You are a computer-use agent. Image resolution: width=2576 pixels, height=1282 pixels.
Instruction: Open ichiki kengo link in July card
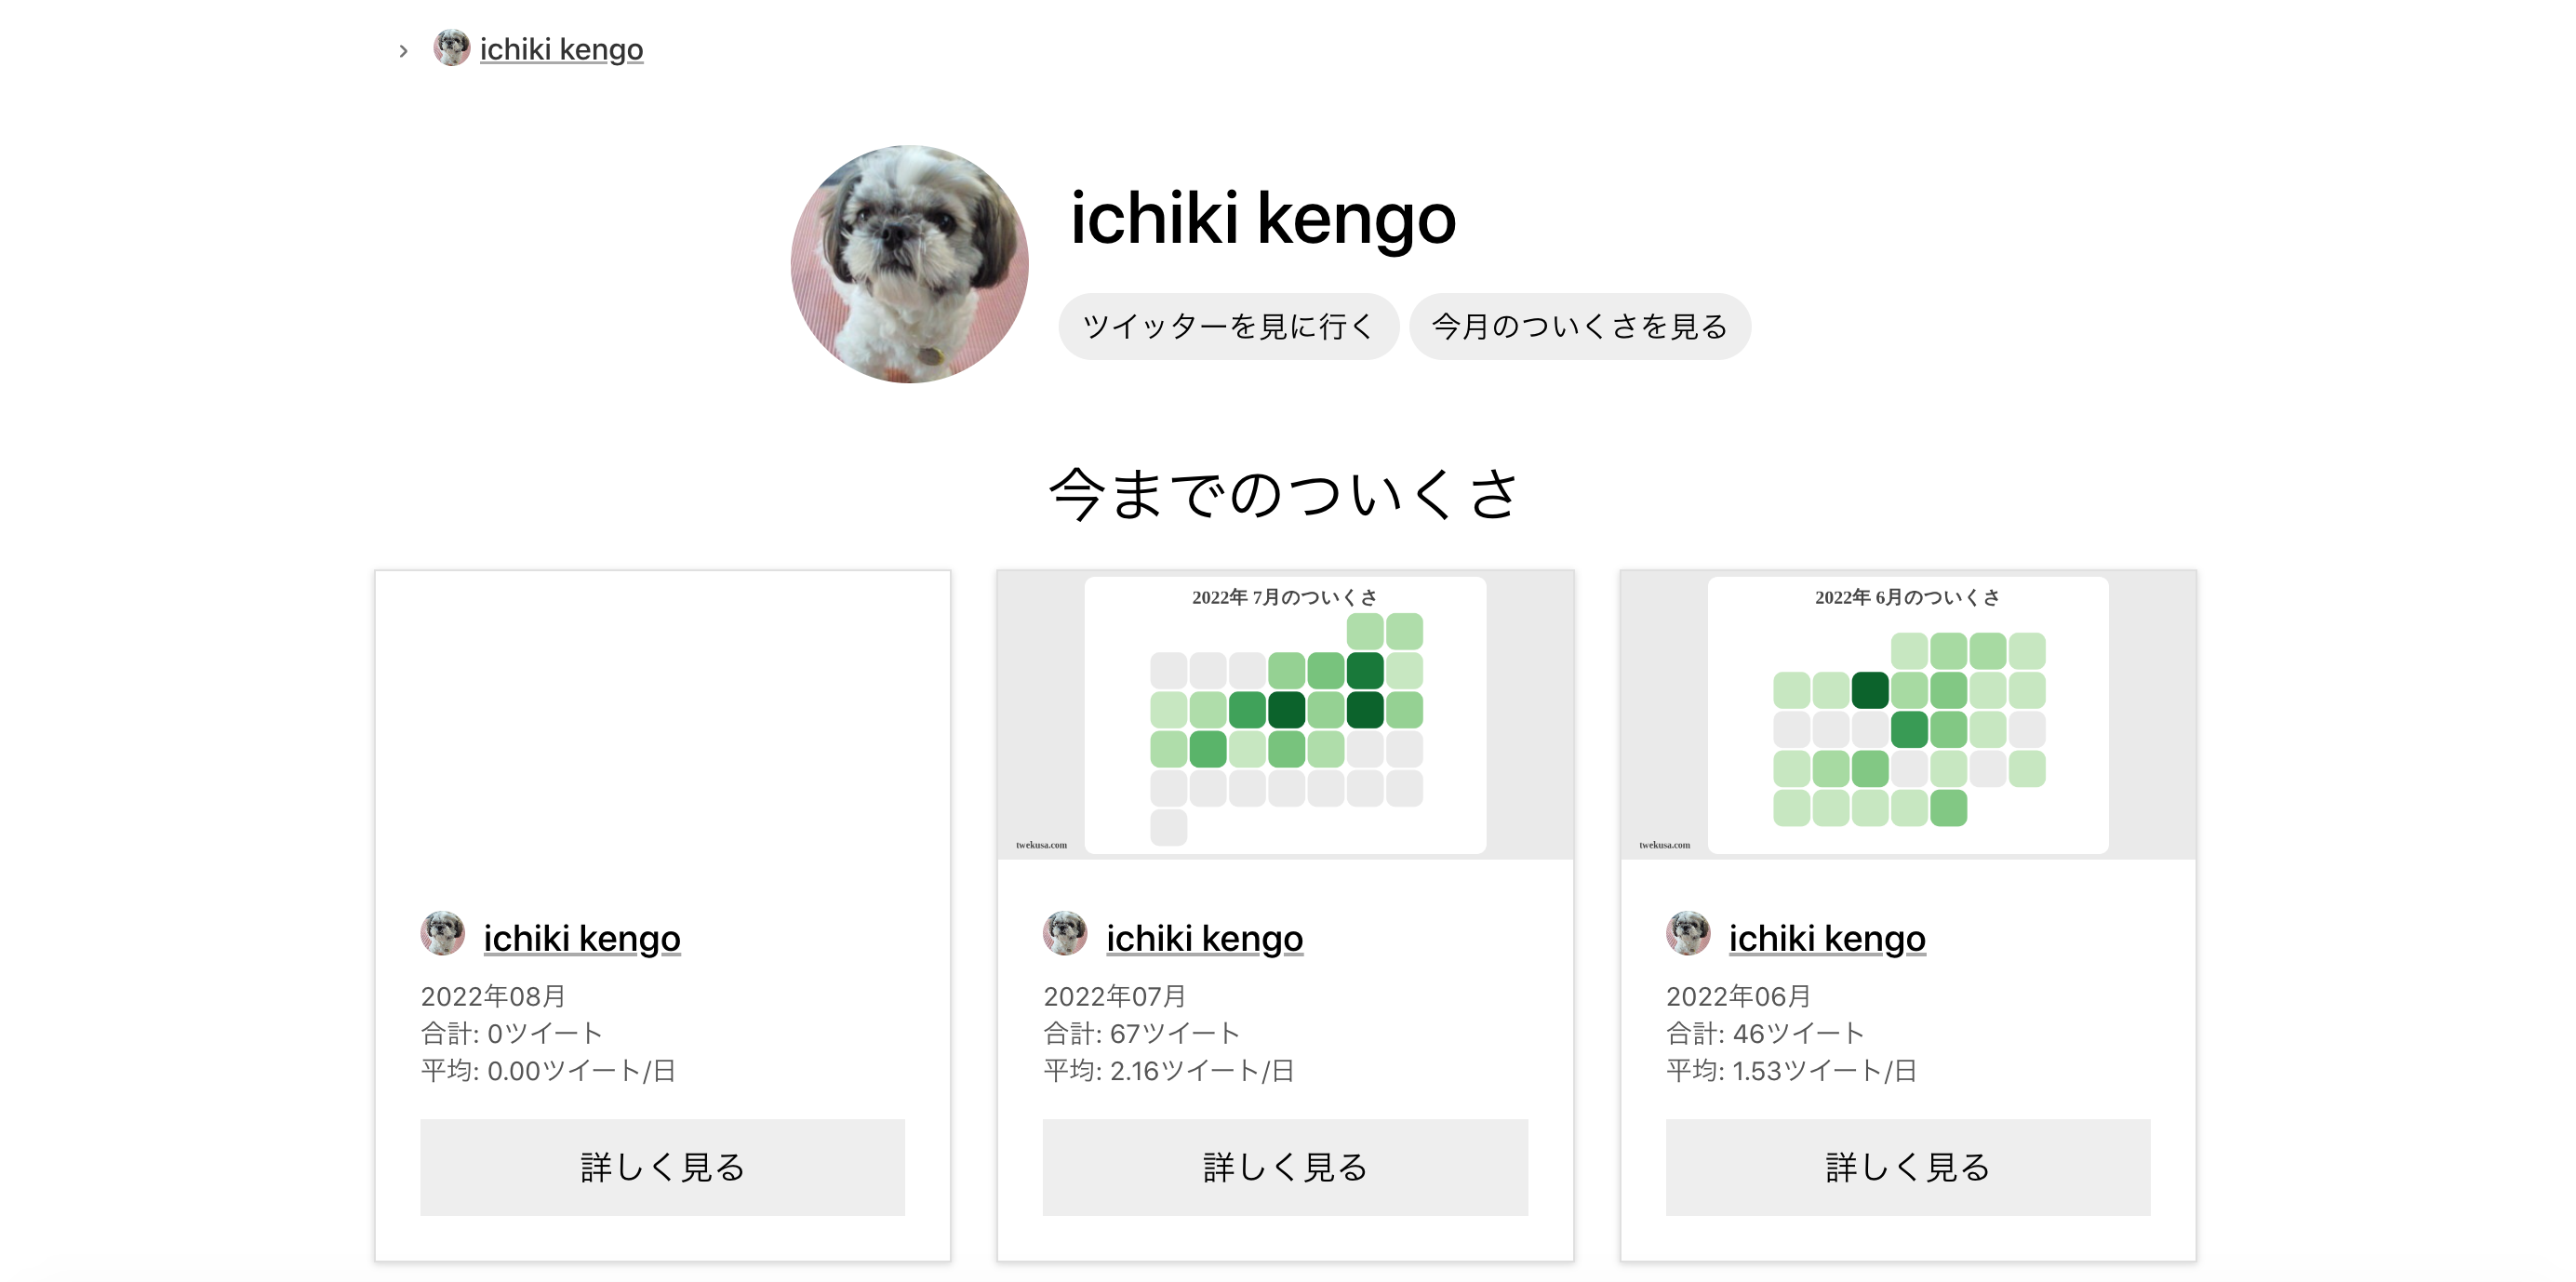click(x=1205, y=938)
